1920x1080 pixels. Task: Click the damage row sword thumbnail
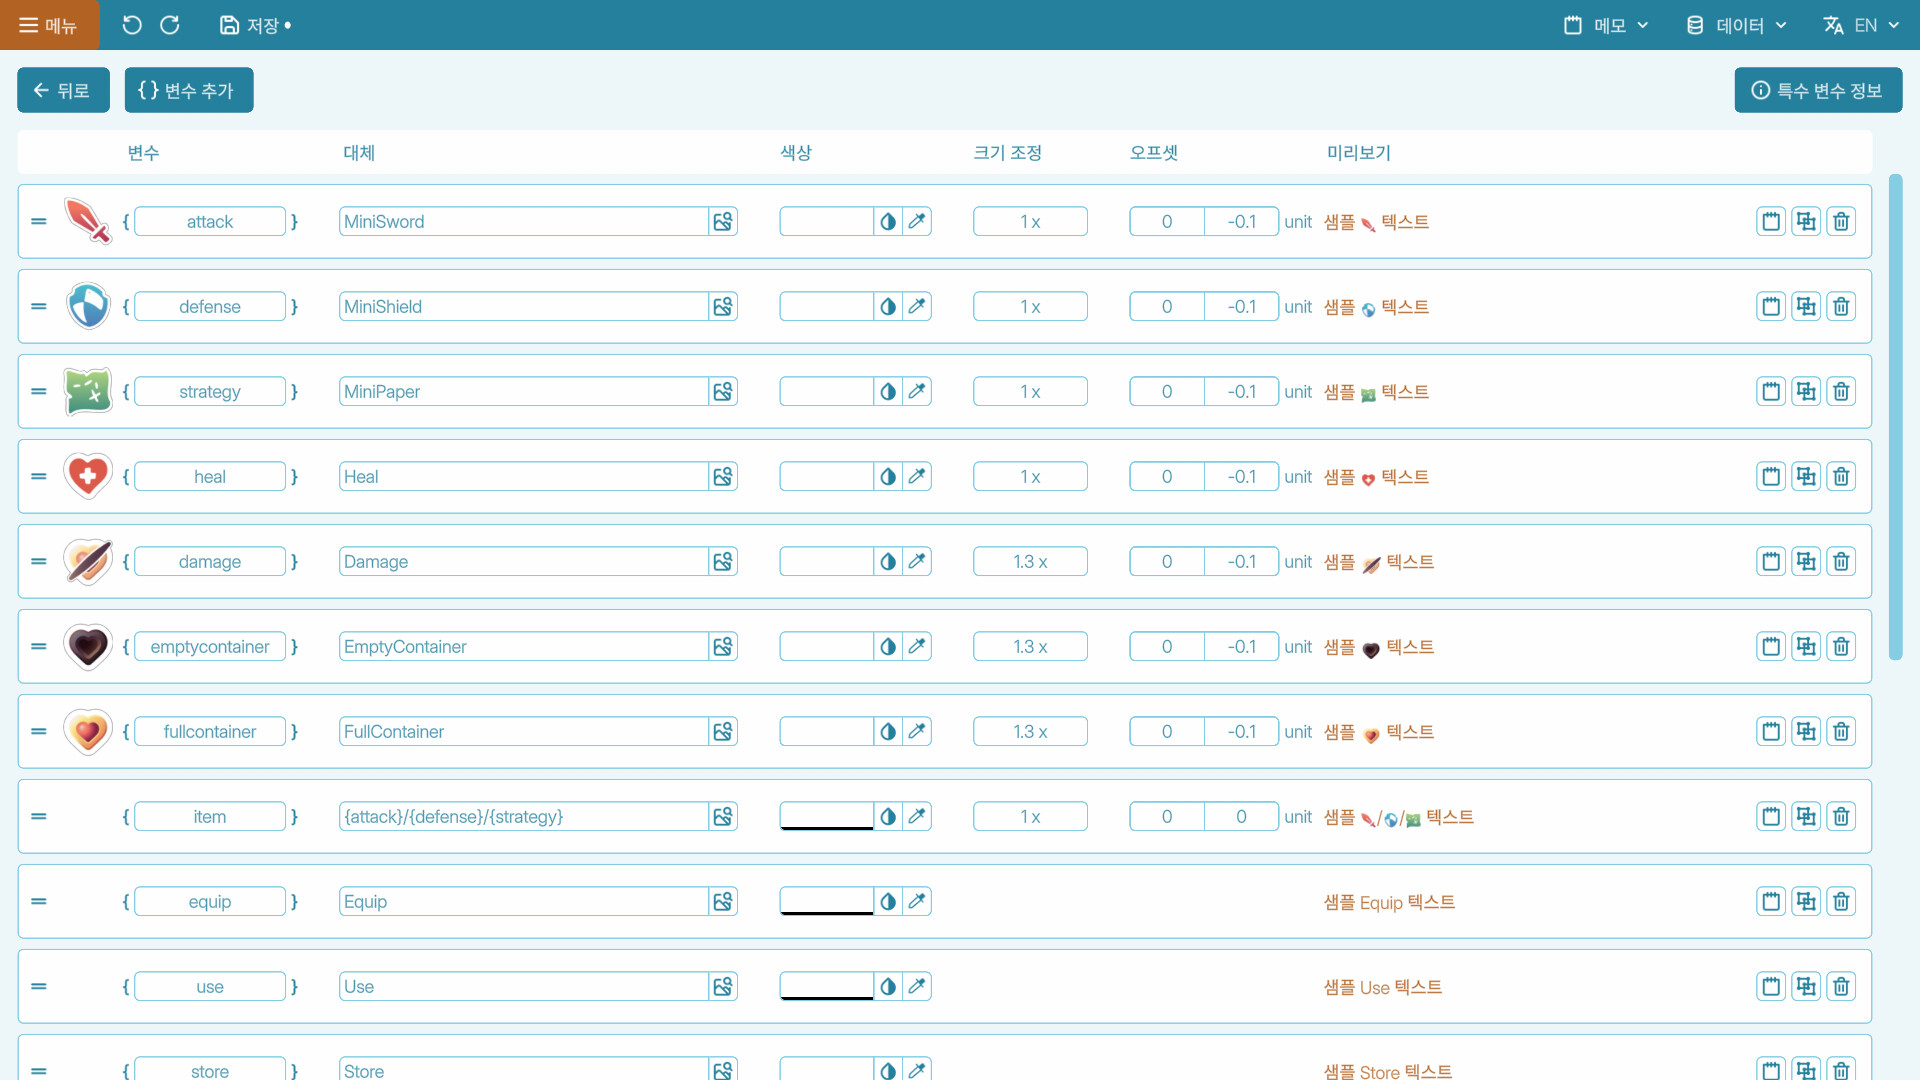point(88,562)
